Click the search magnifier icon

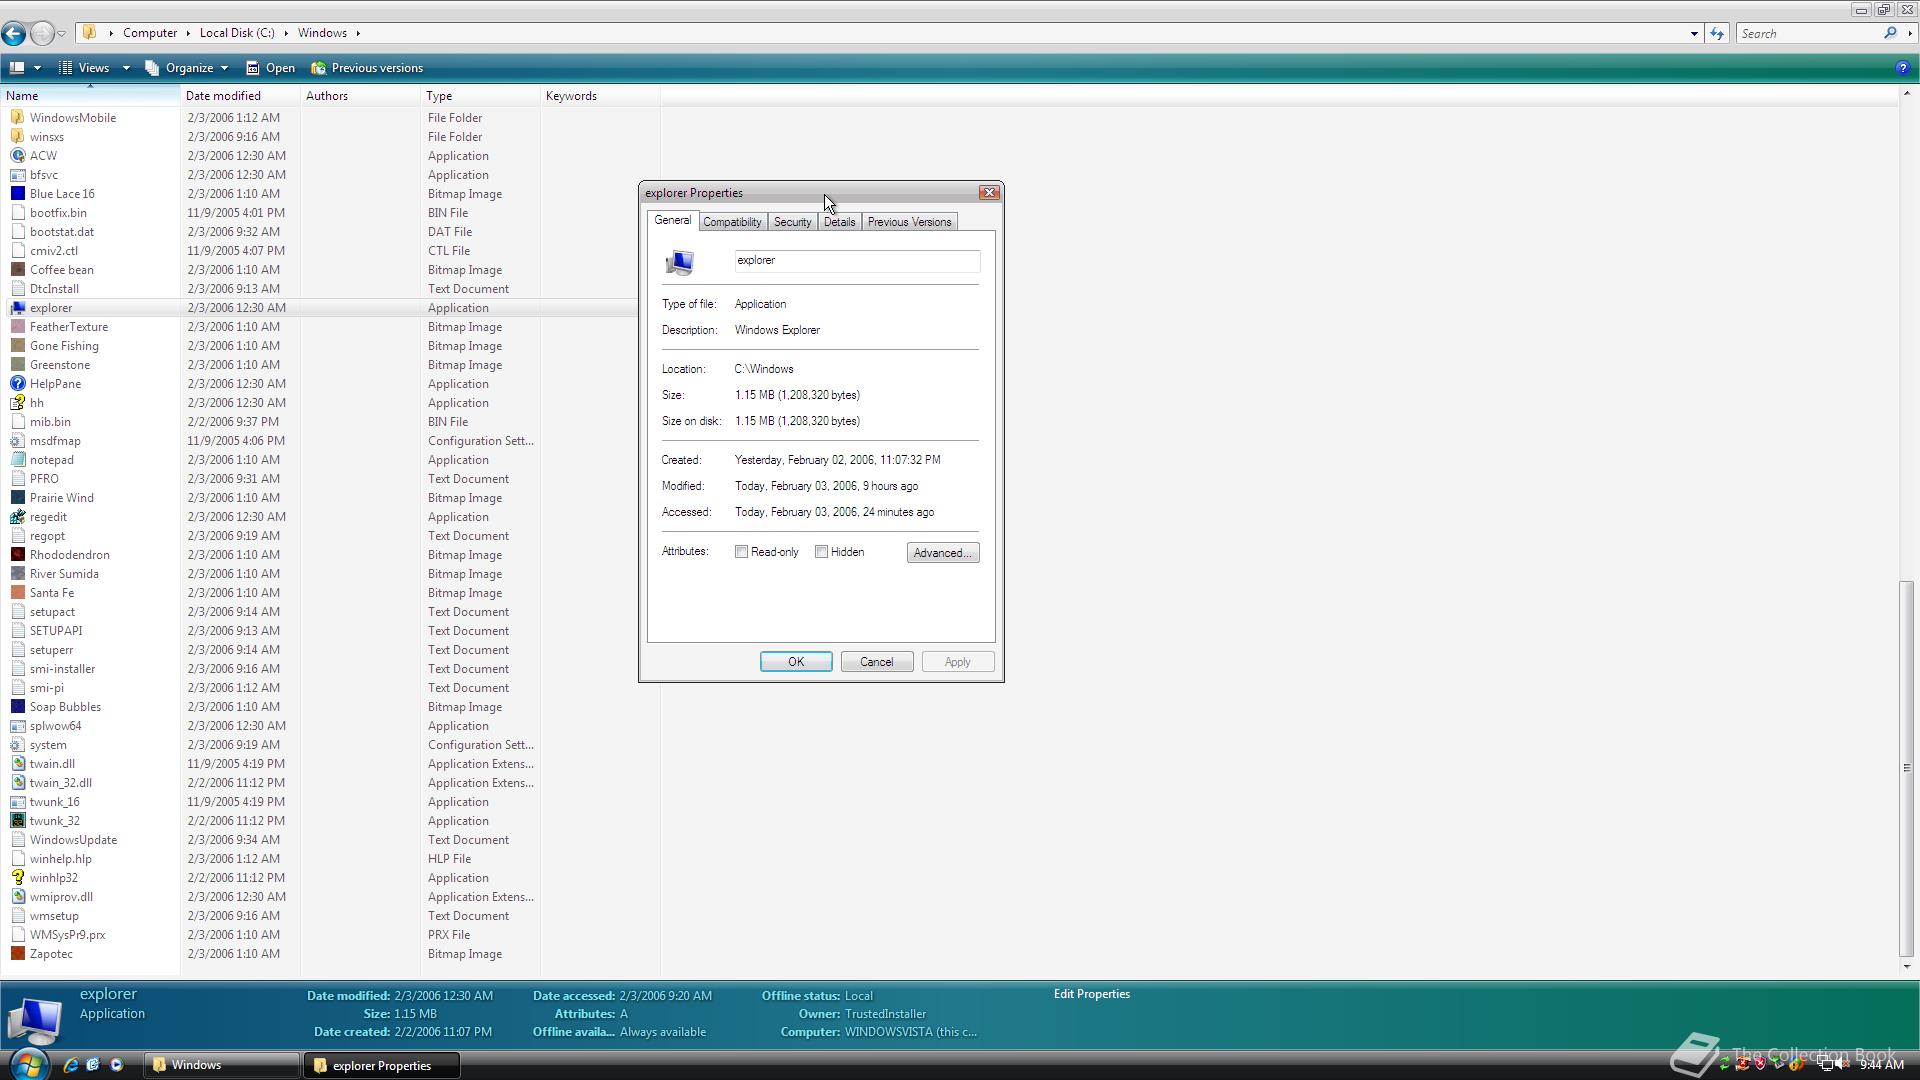1890,33
